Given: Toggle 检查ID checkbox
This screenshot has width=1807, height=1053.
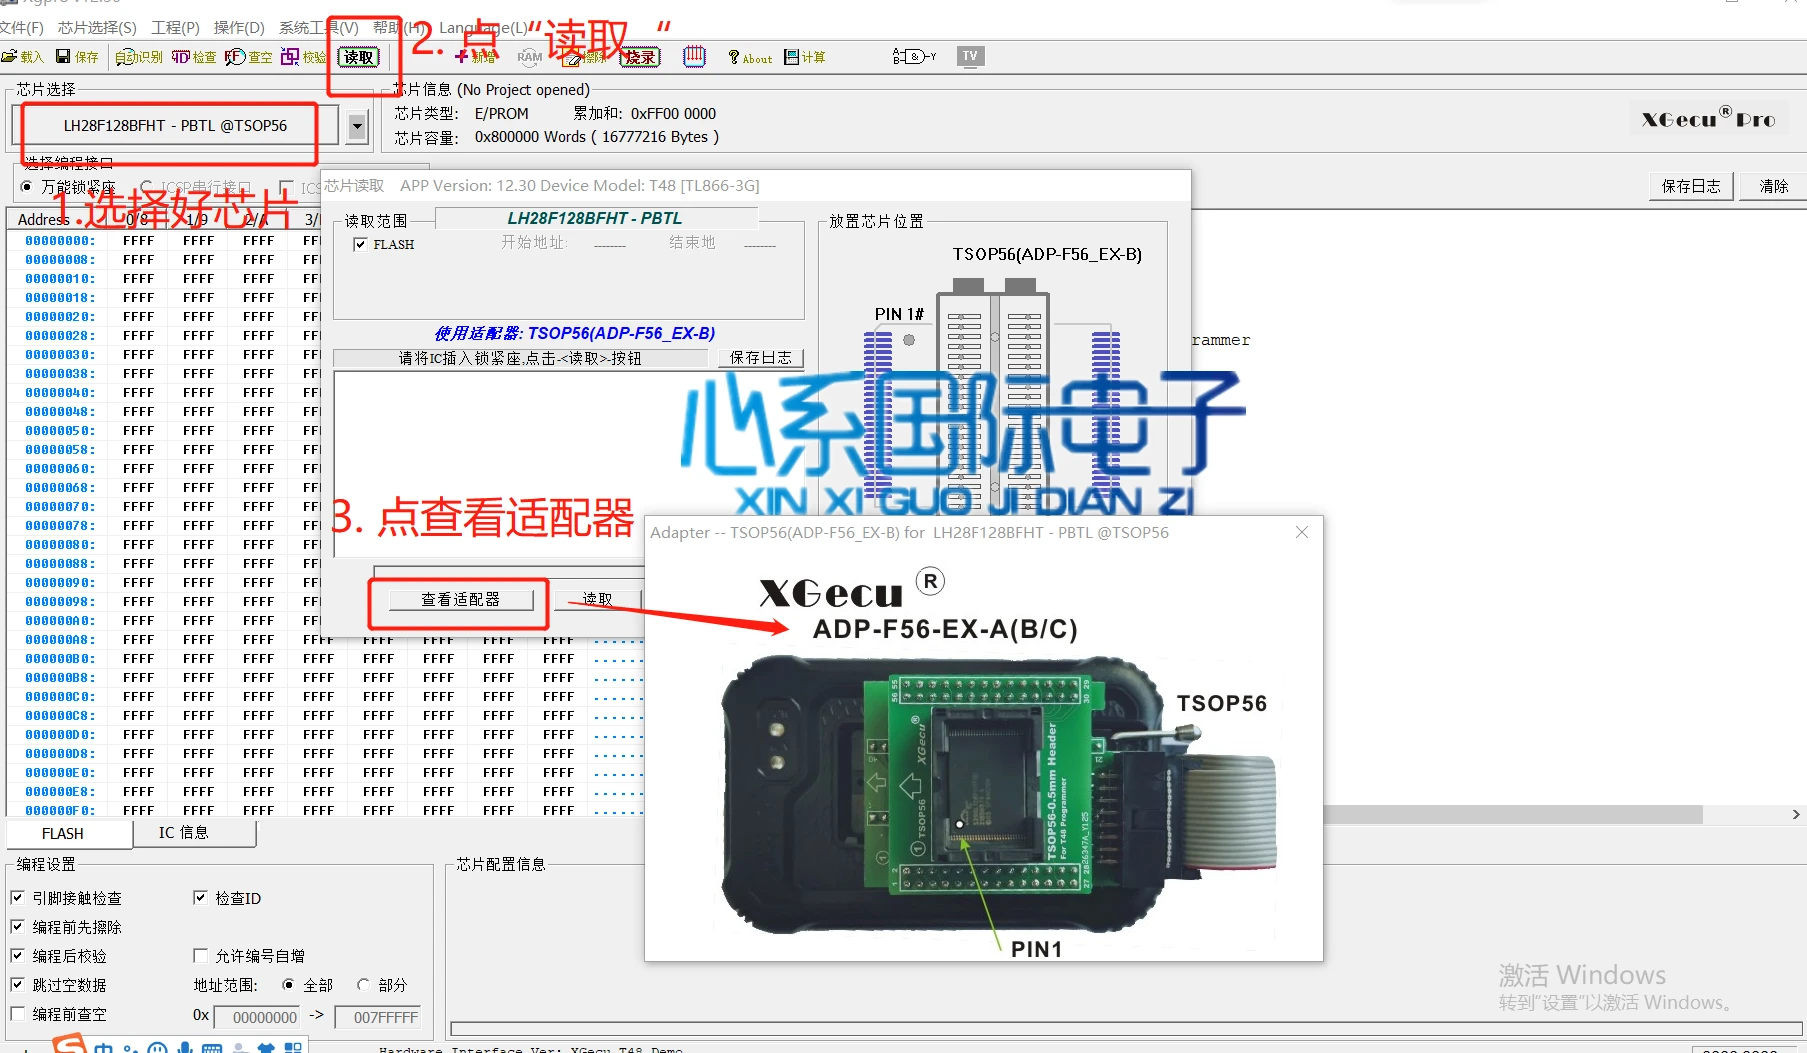Looking at the screenshot, I should click(x=200, y=898).
